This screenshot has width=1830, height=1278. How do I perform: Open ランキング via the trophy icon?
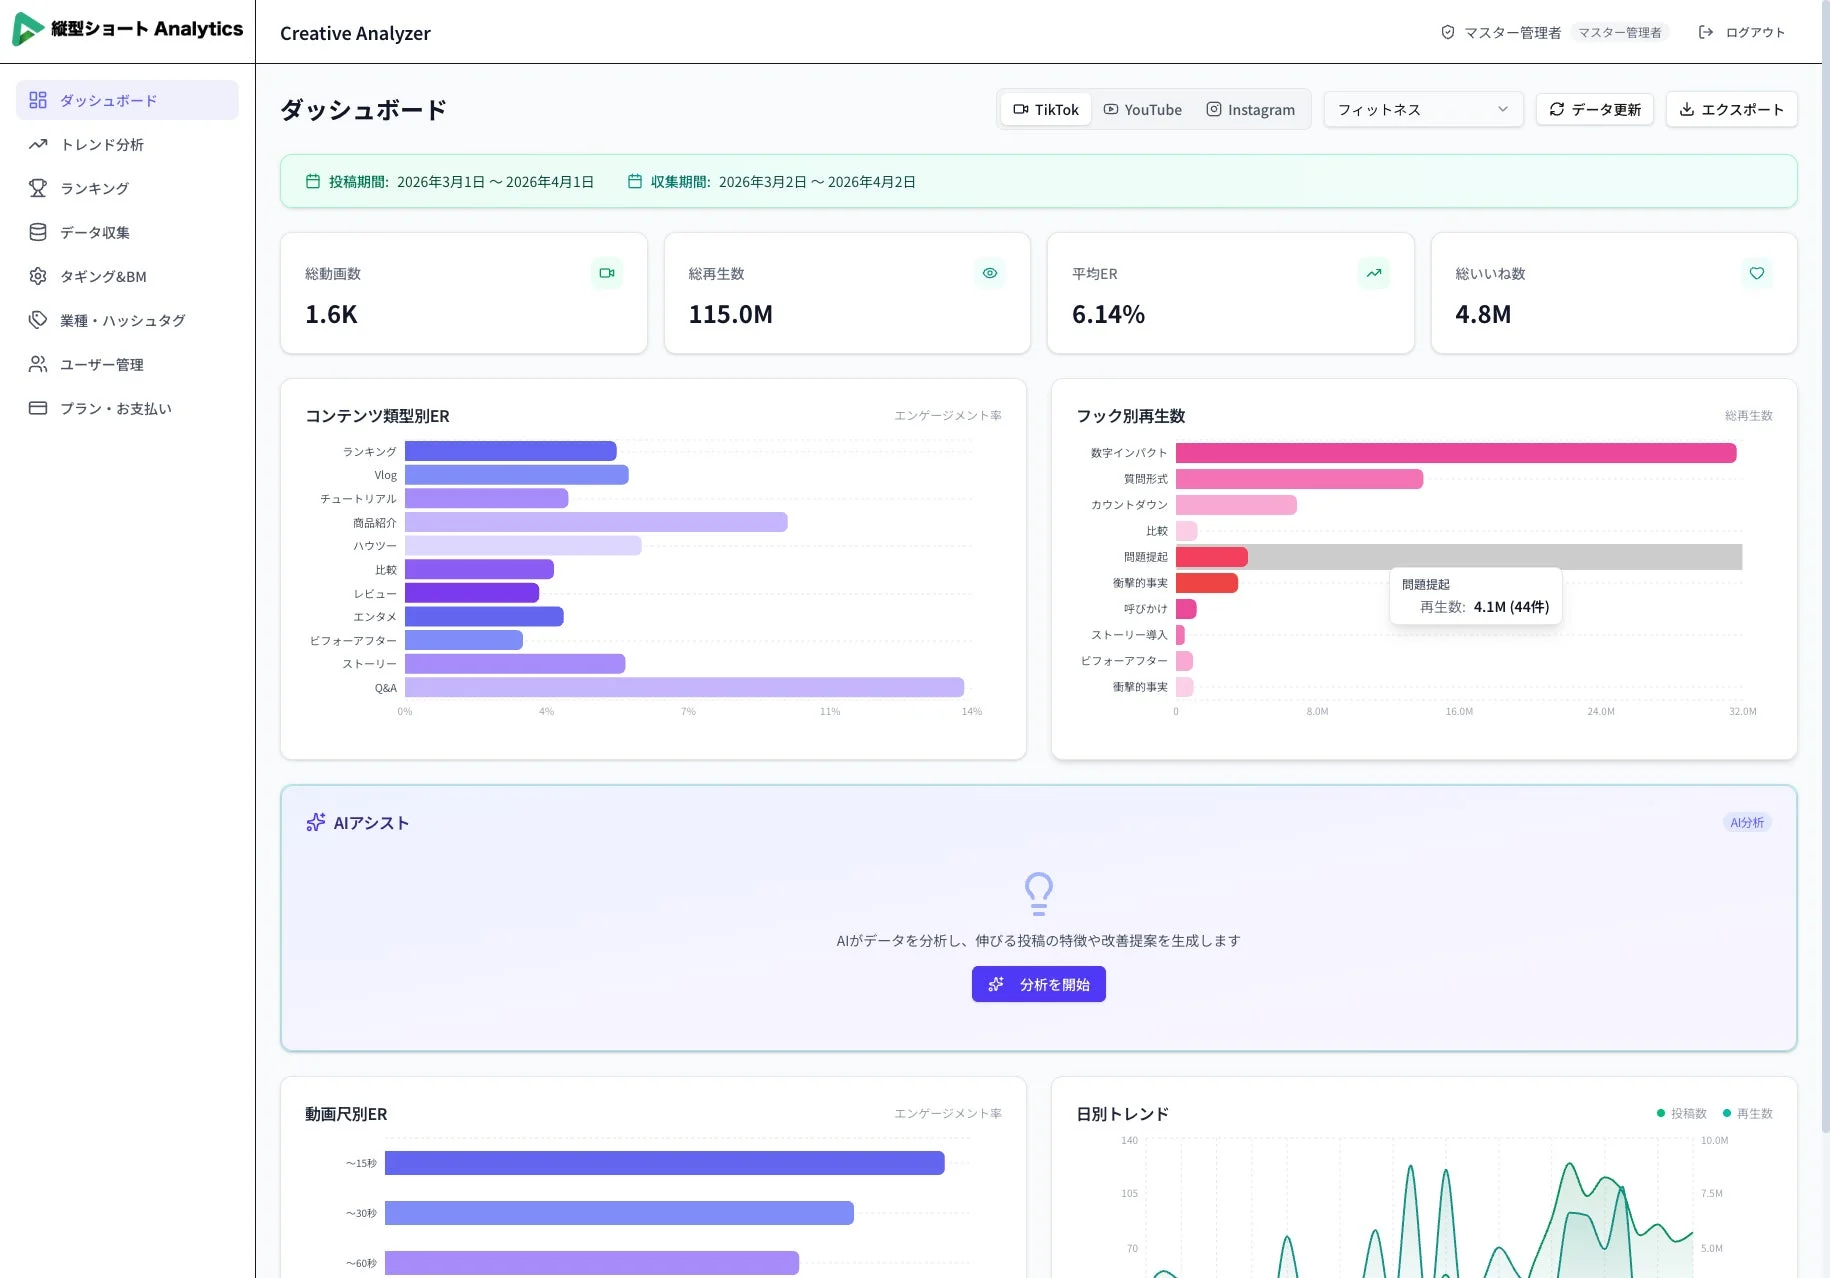(38, 188)
